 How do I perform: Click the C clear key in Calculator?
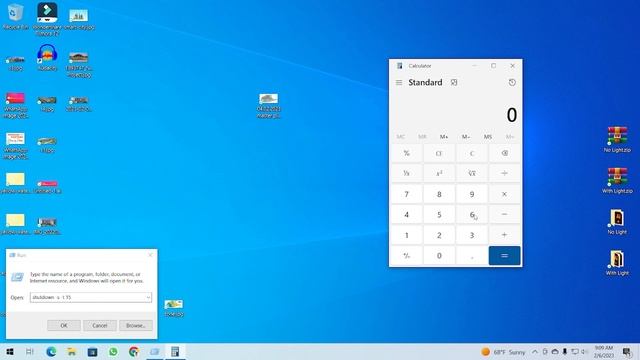coord(472,153)
